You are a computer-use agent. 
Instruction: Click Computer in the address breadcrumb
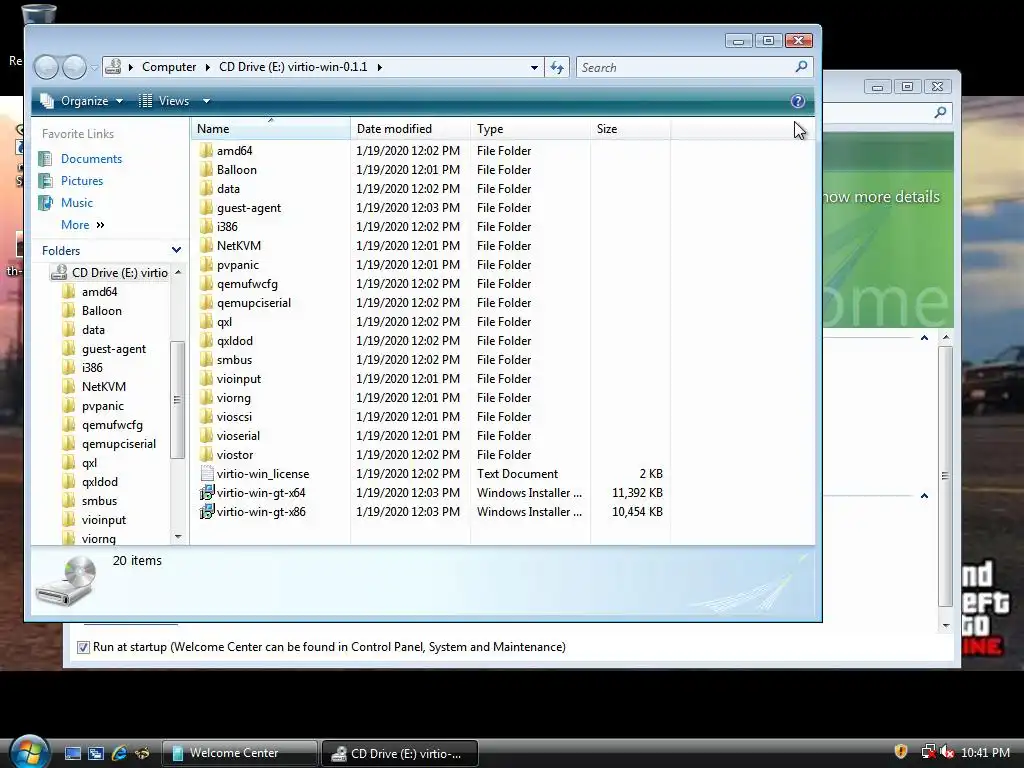[x=169, y=67]
